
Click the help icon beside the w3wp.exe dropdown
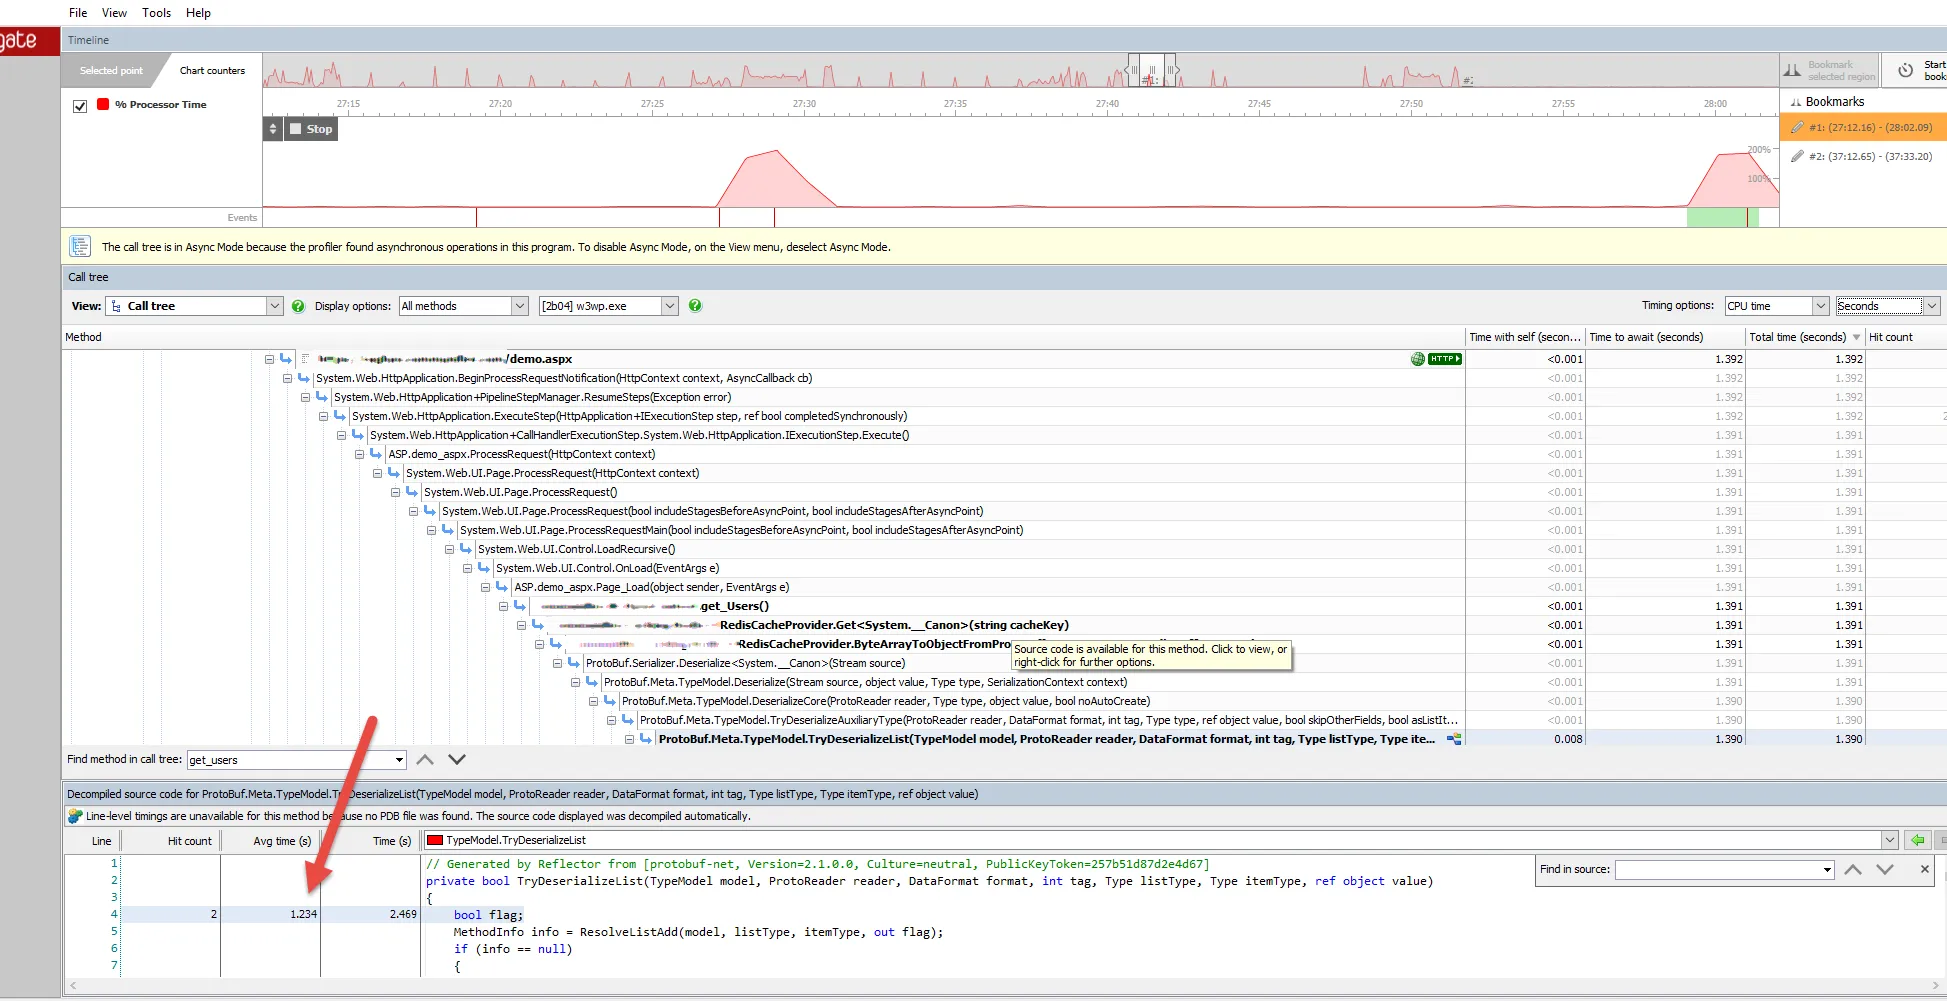click(695, 306)
